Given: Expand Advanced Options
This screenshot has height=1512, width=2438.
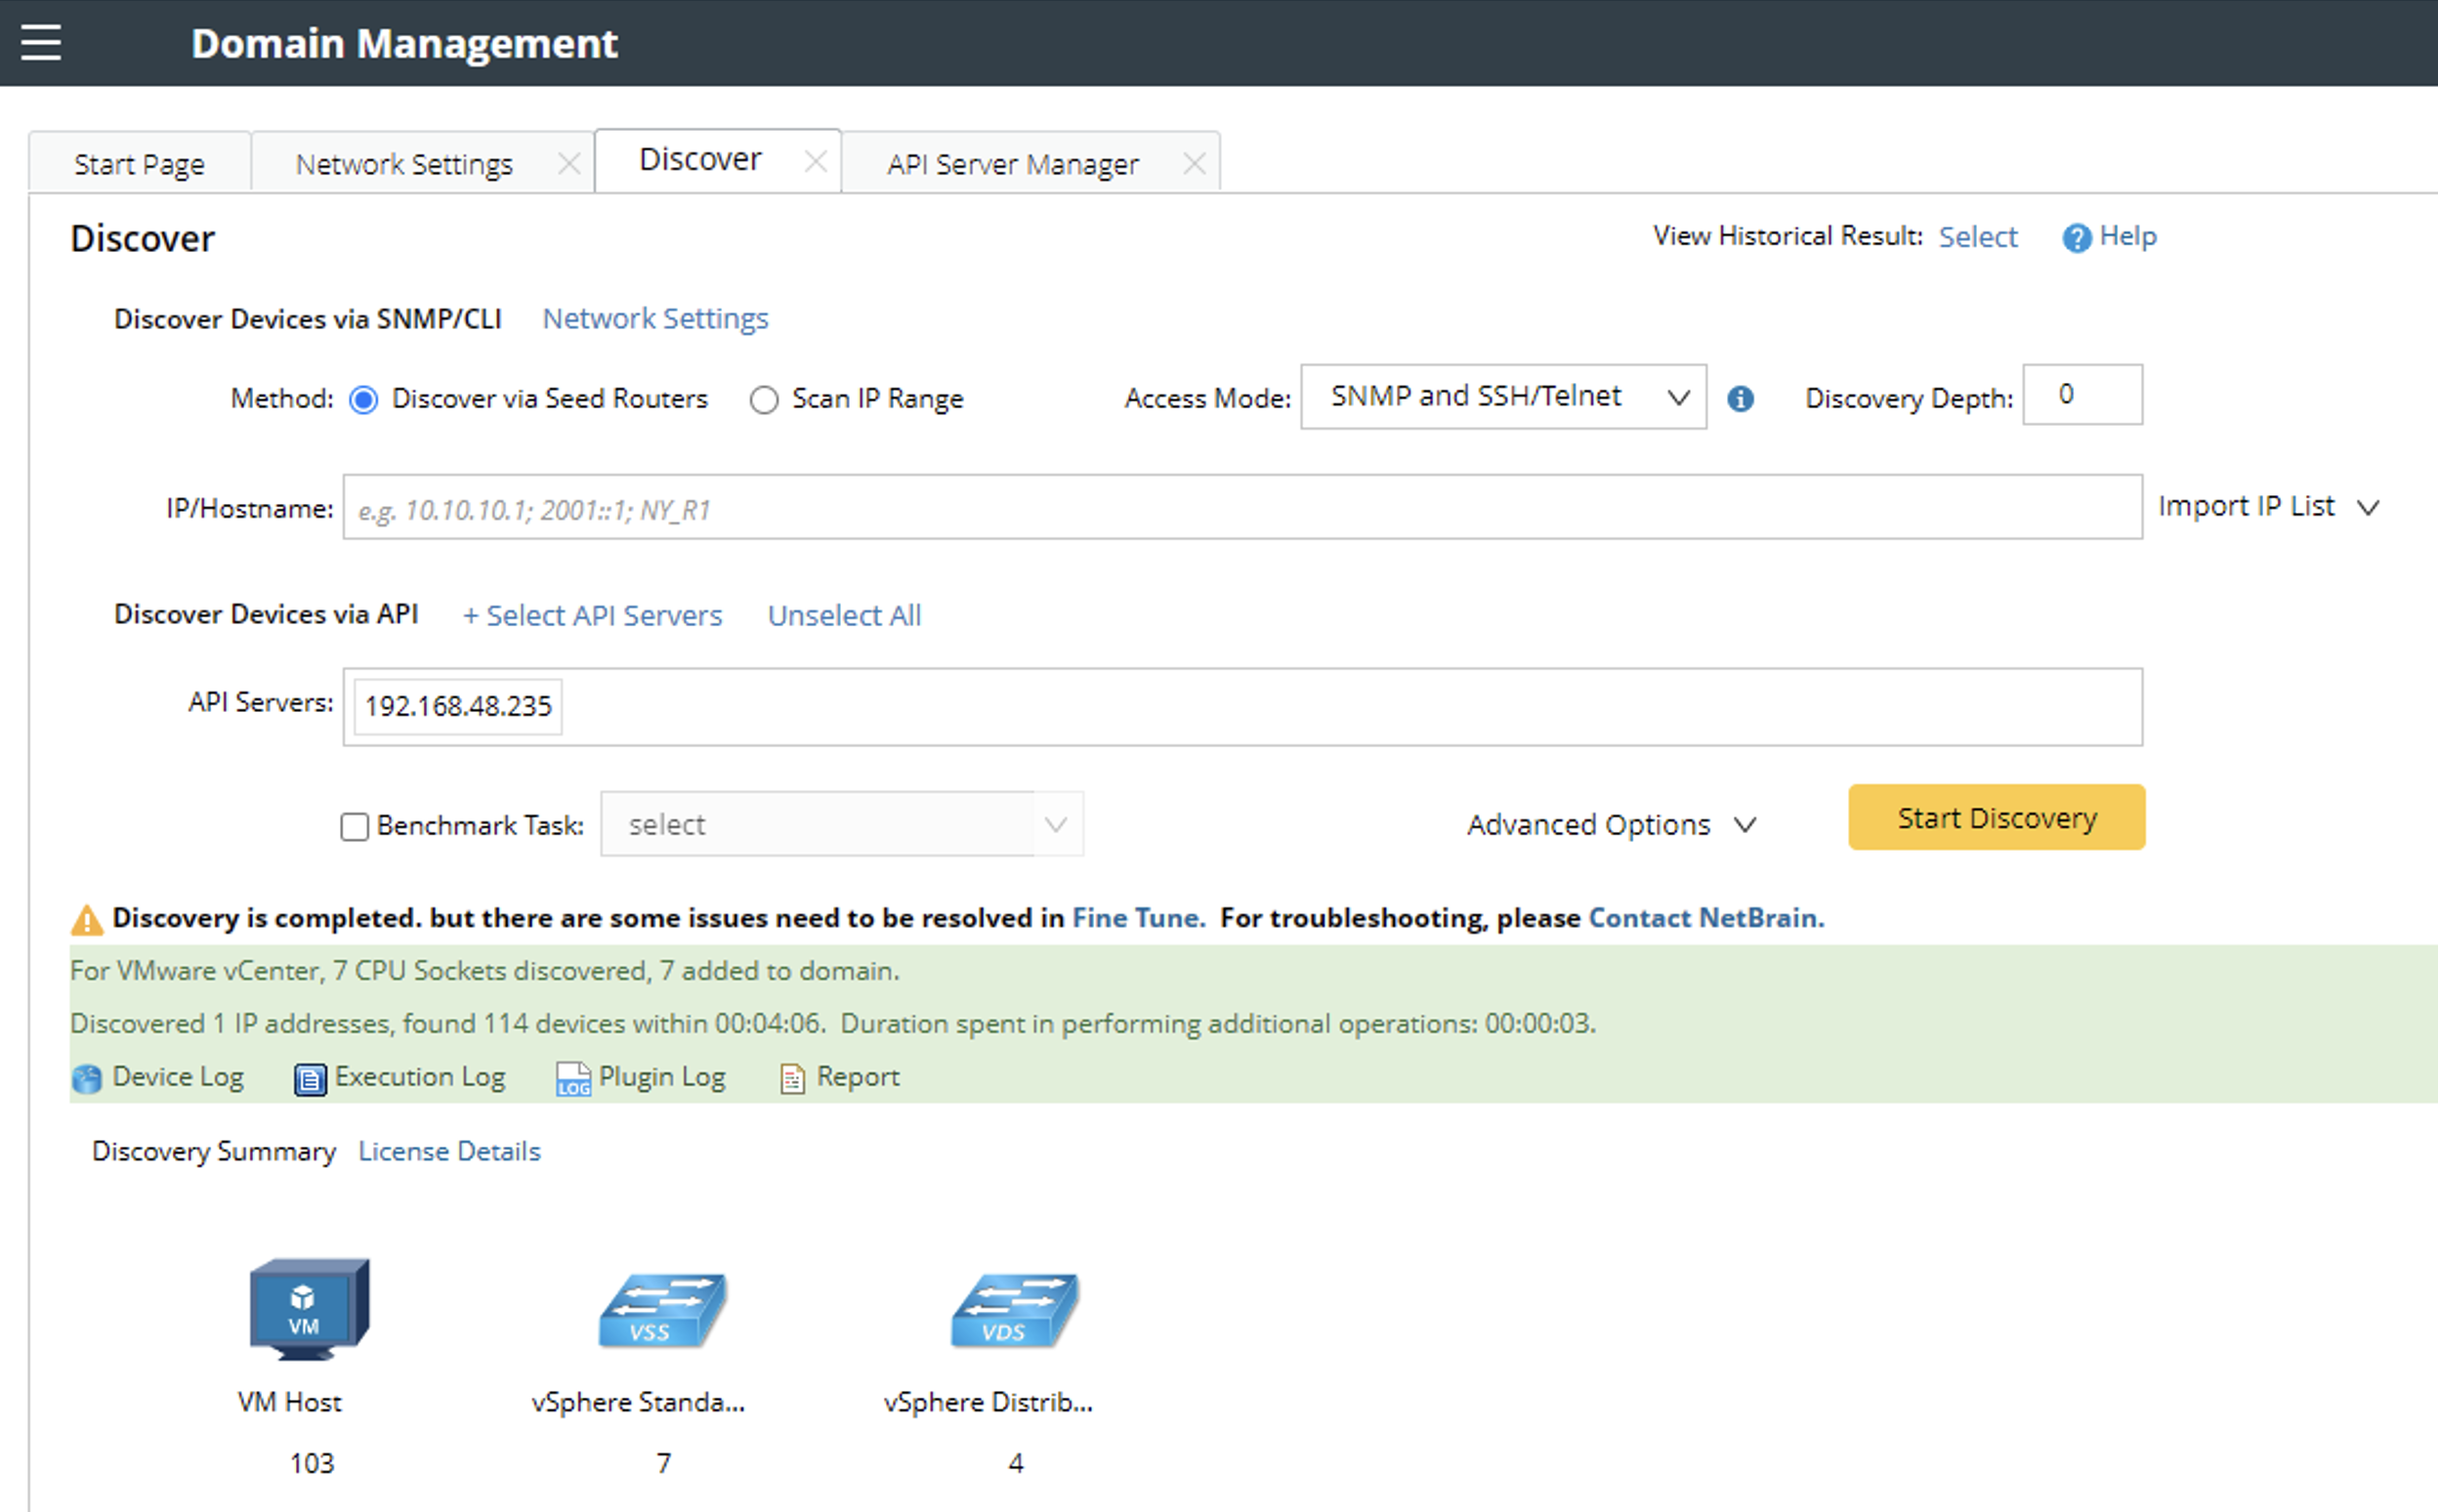Looking at the screenshot, I should [1610, 825].
